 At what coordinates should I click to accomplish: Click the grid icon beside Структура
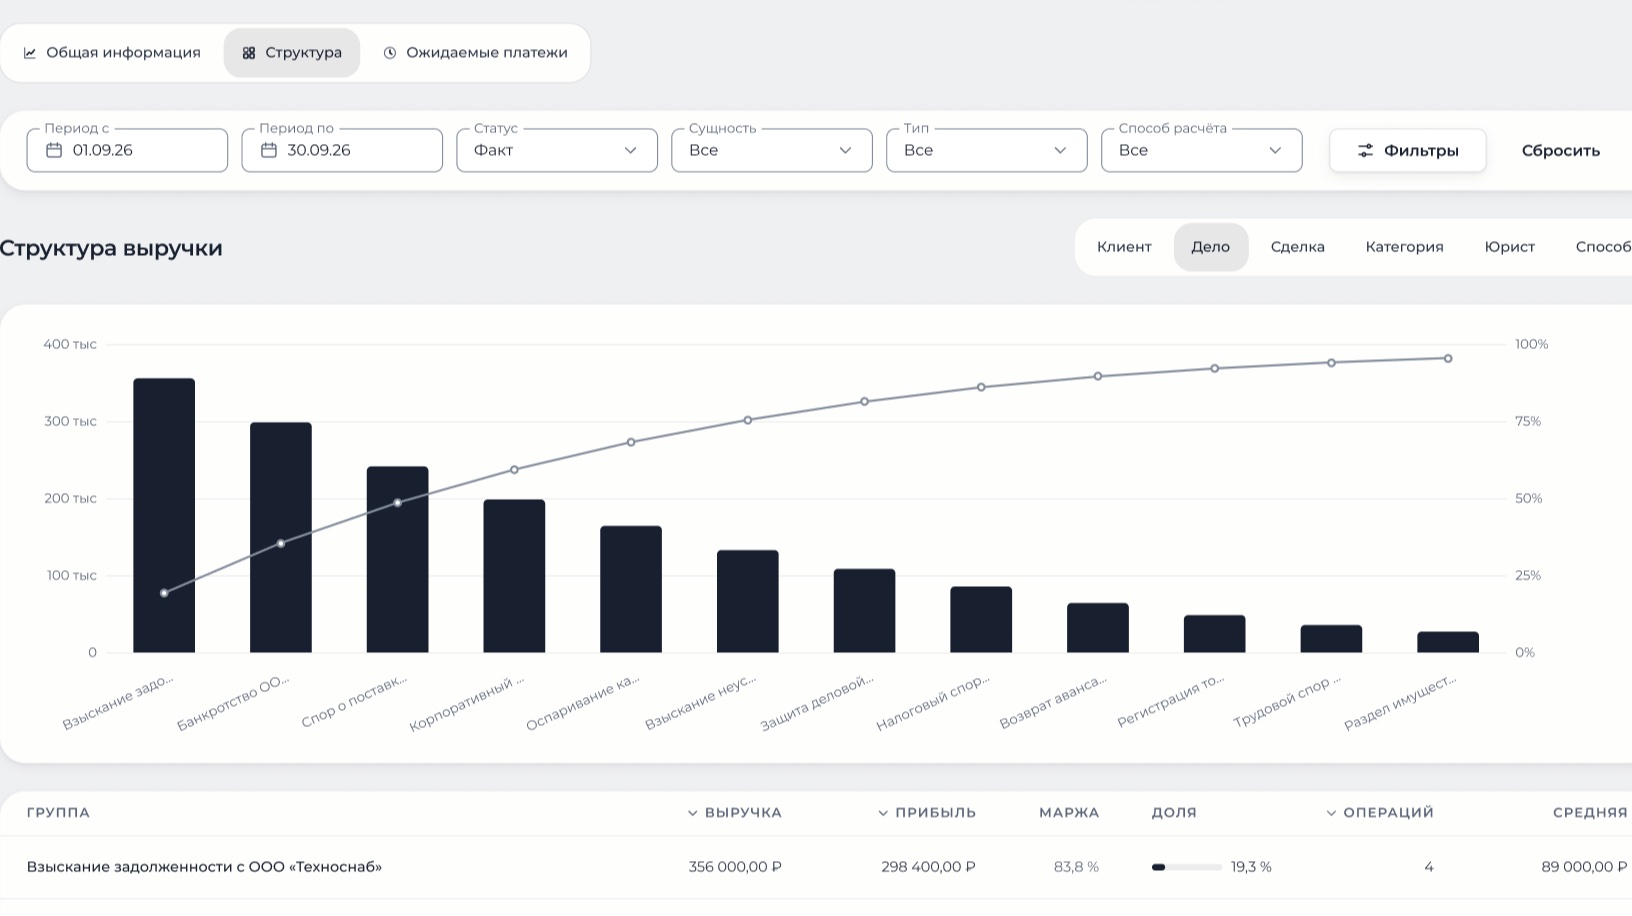[249, 53]
